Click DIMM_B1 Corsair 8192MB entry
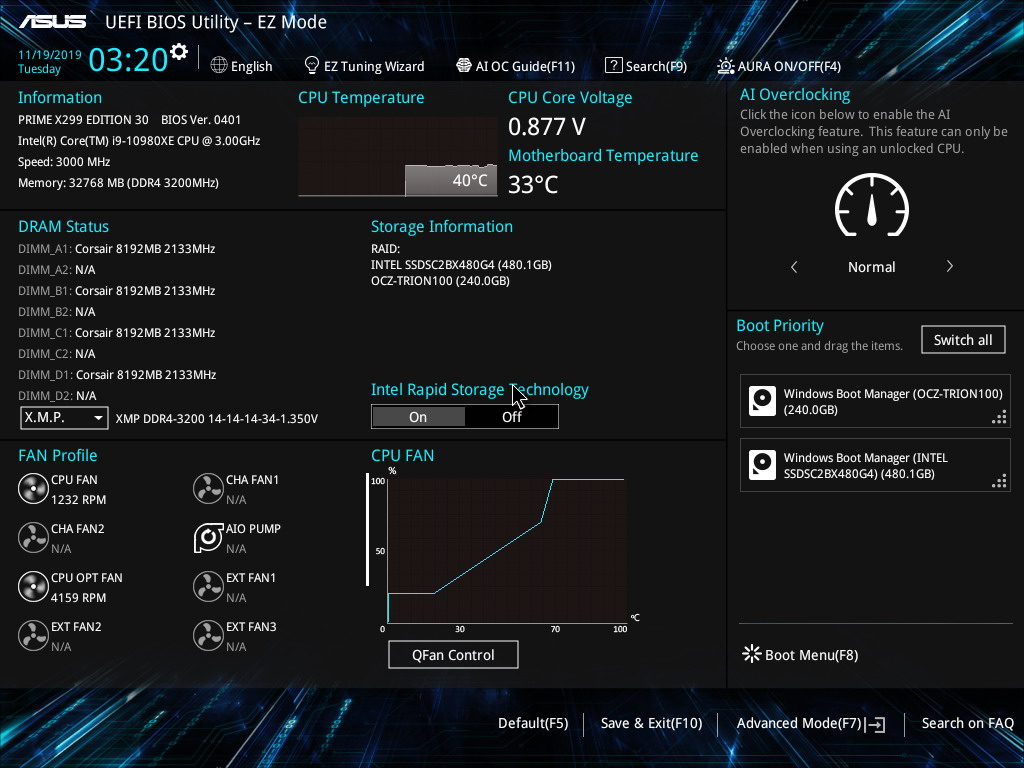Image resolution: width=1024 pixels, height=768 pixels. coord(116,291)
